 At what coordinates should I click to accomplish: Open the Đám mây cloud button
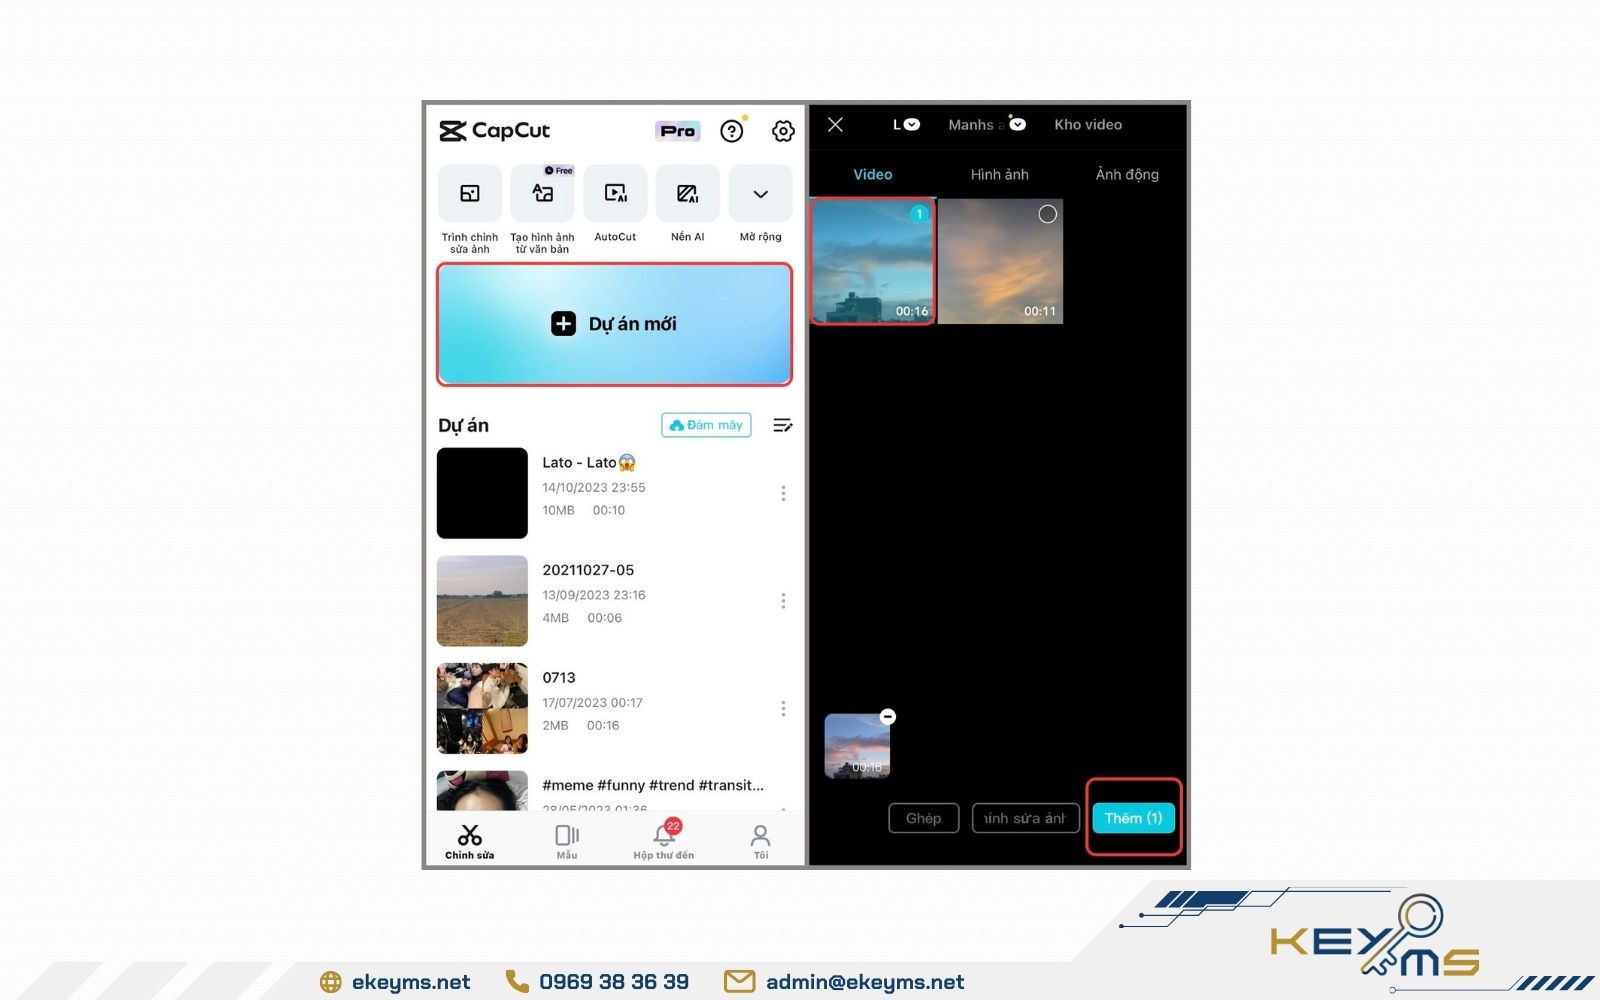[x=706, y=425]
